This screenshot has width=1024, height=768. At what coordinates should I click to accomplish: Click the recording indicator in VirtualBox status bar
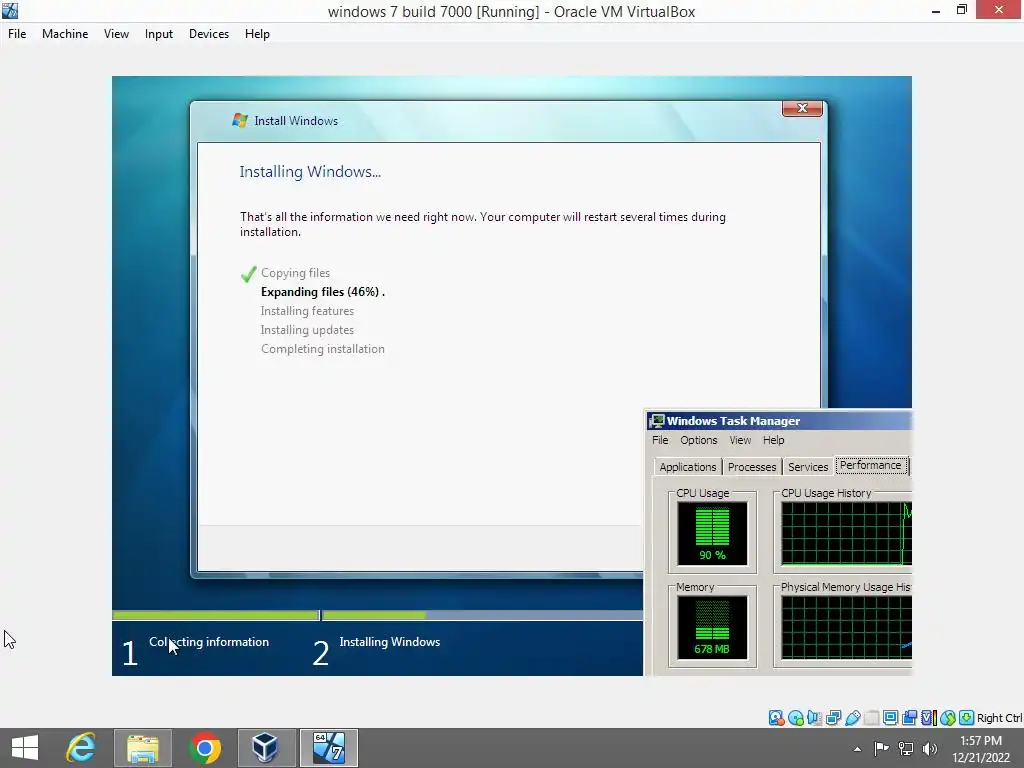coord(909,718)
